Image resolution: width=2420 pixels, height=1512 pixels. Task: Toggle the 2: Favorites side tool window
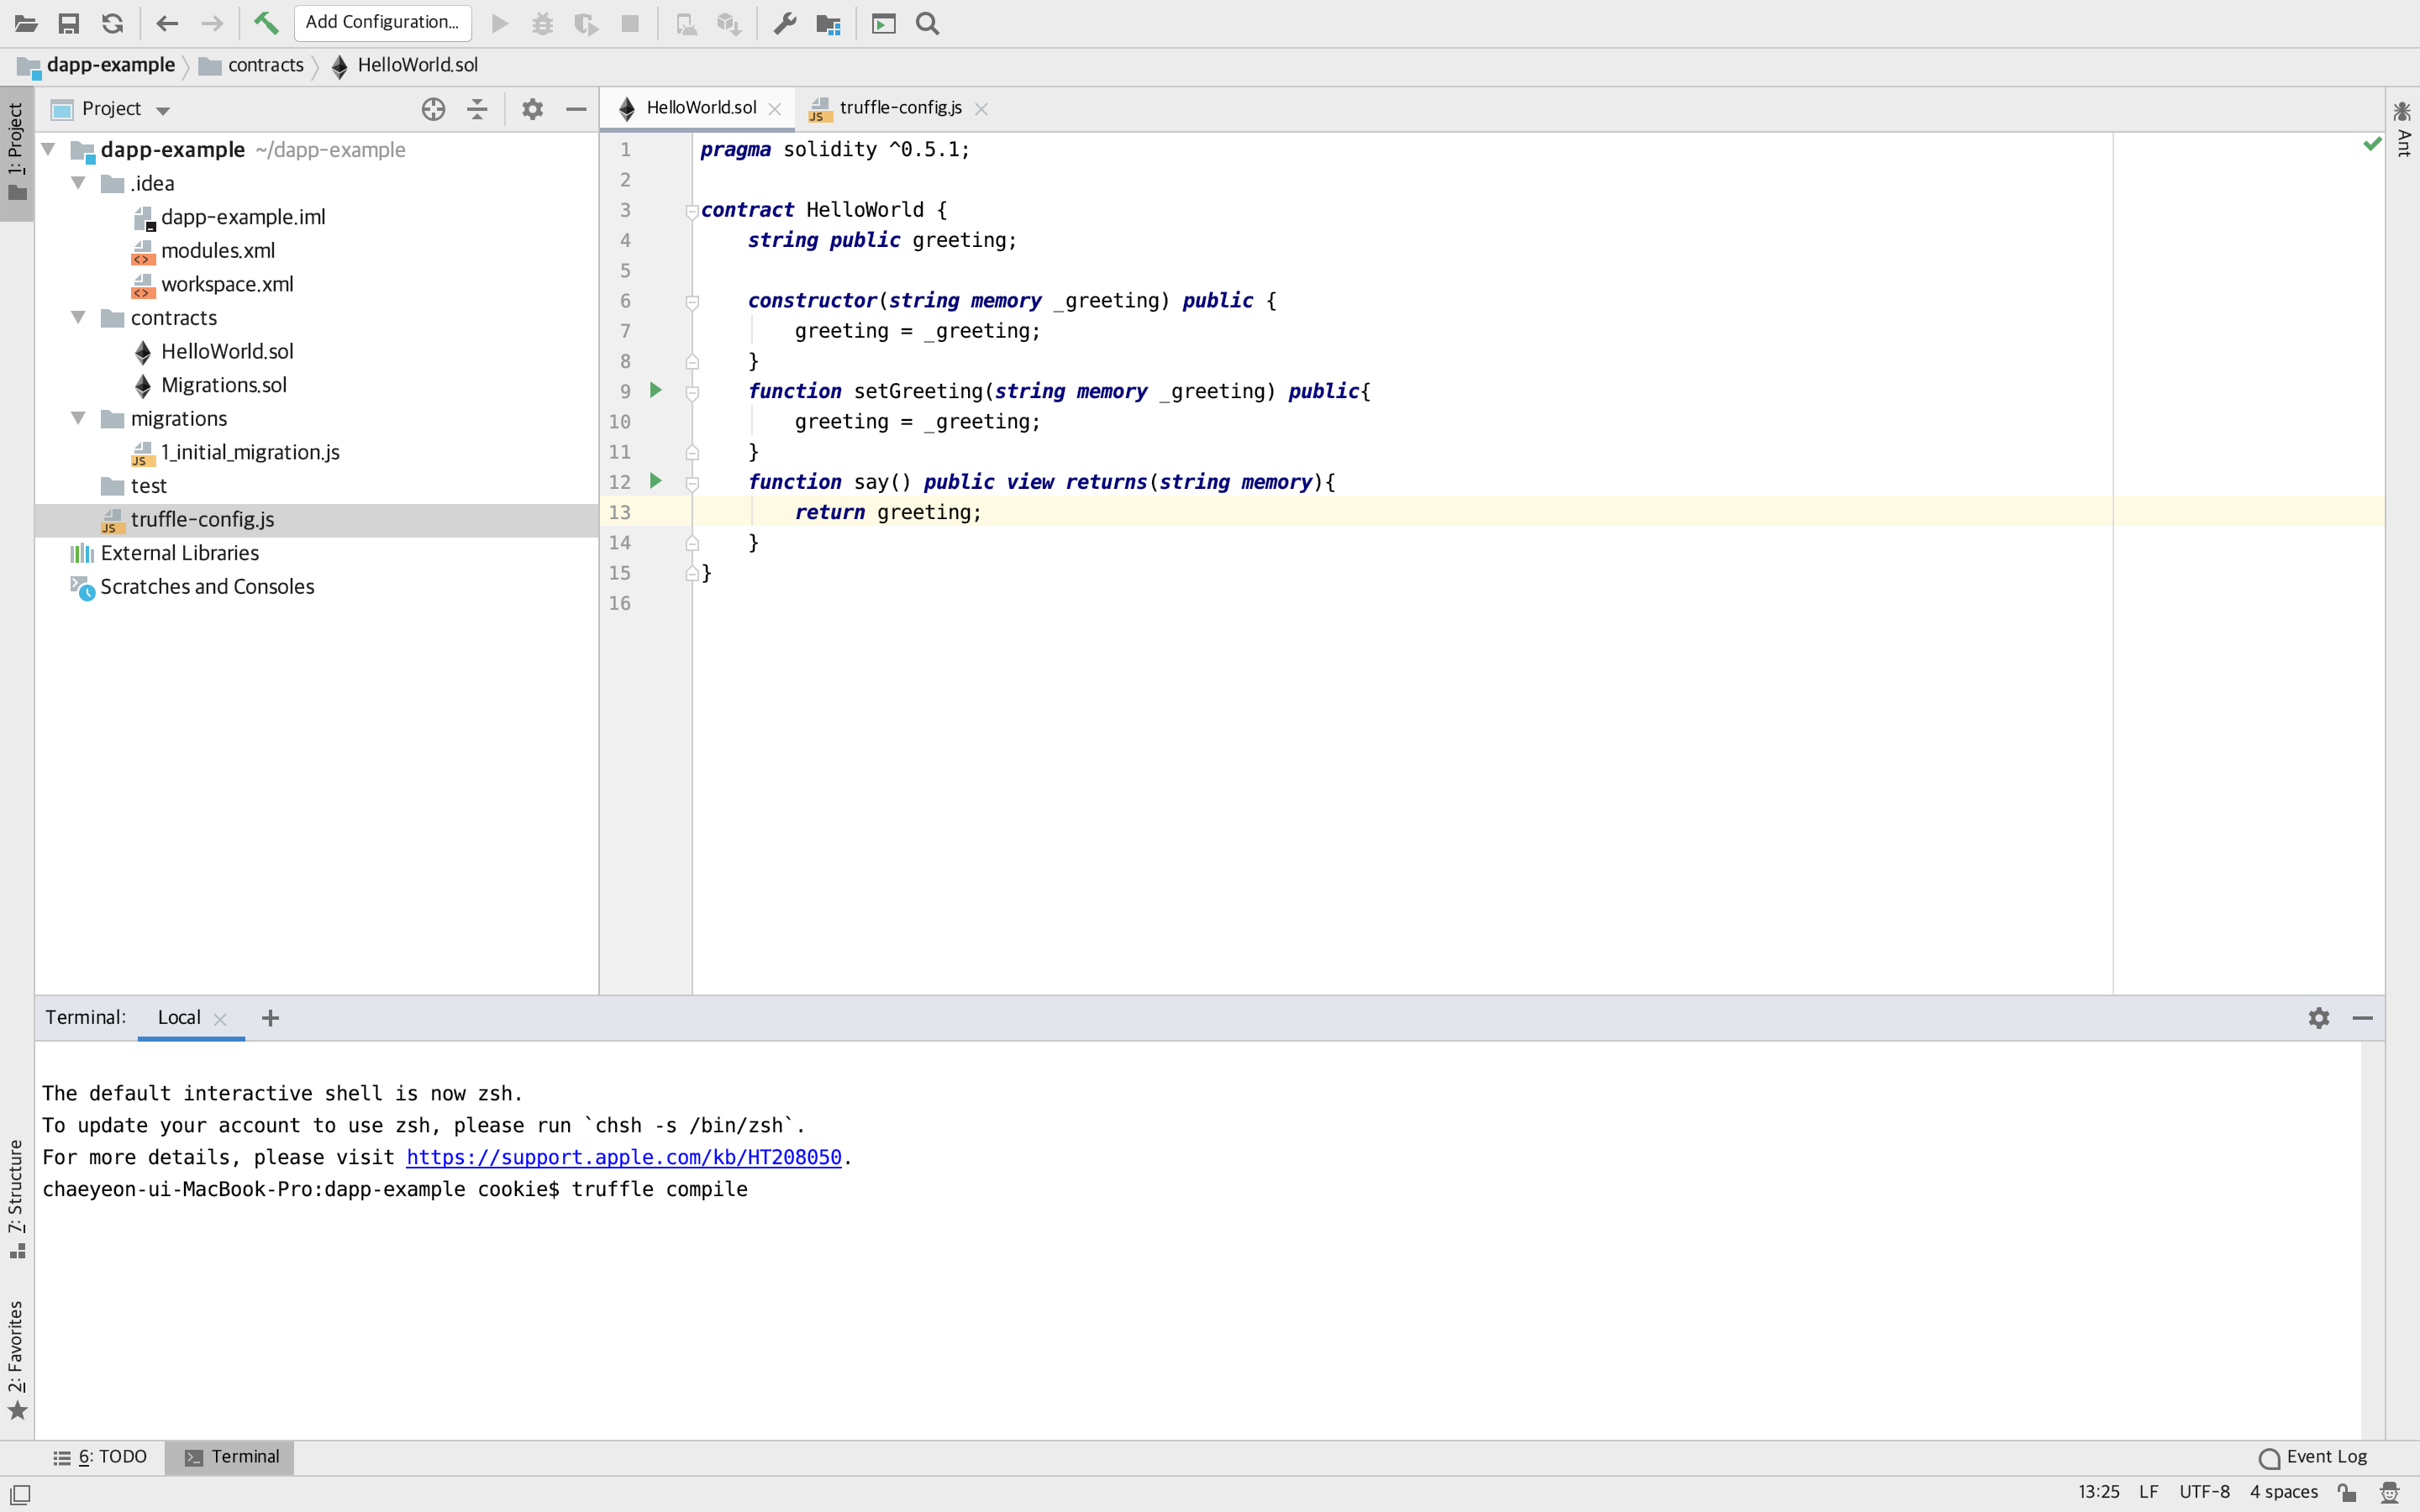17,1360
